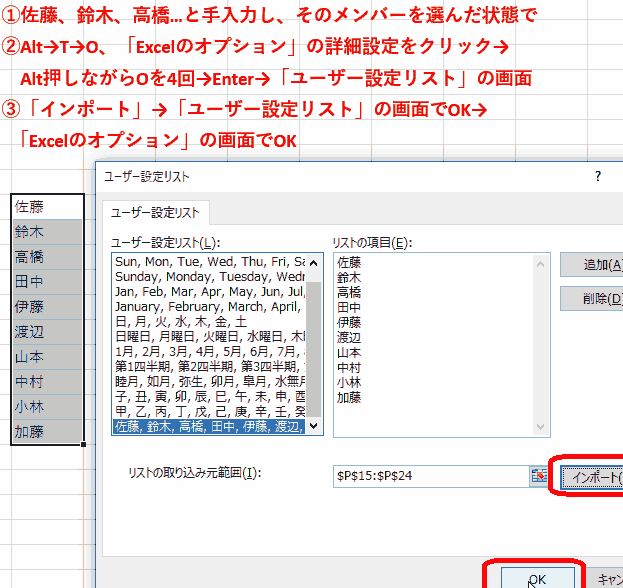
Task: Select the 'January, February, March' list entry
Action: point(209,307)
